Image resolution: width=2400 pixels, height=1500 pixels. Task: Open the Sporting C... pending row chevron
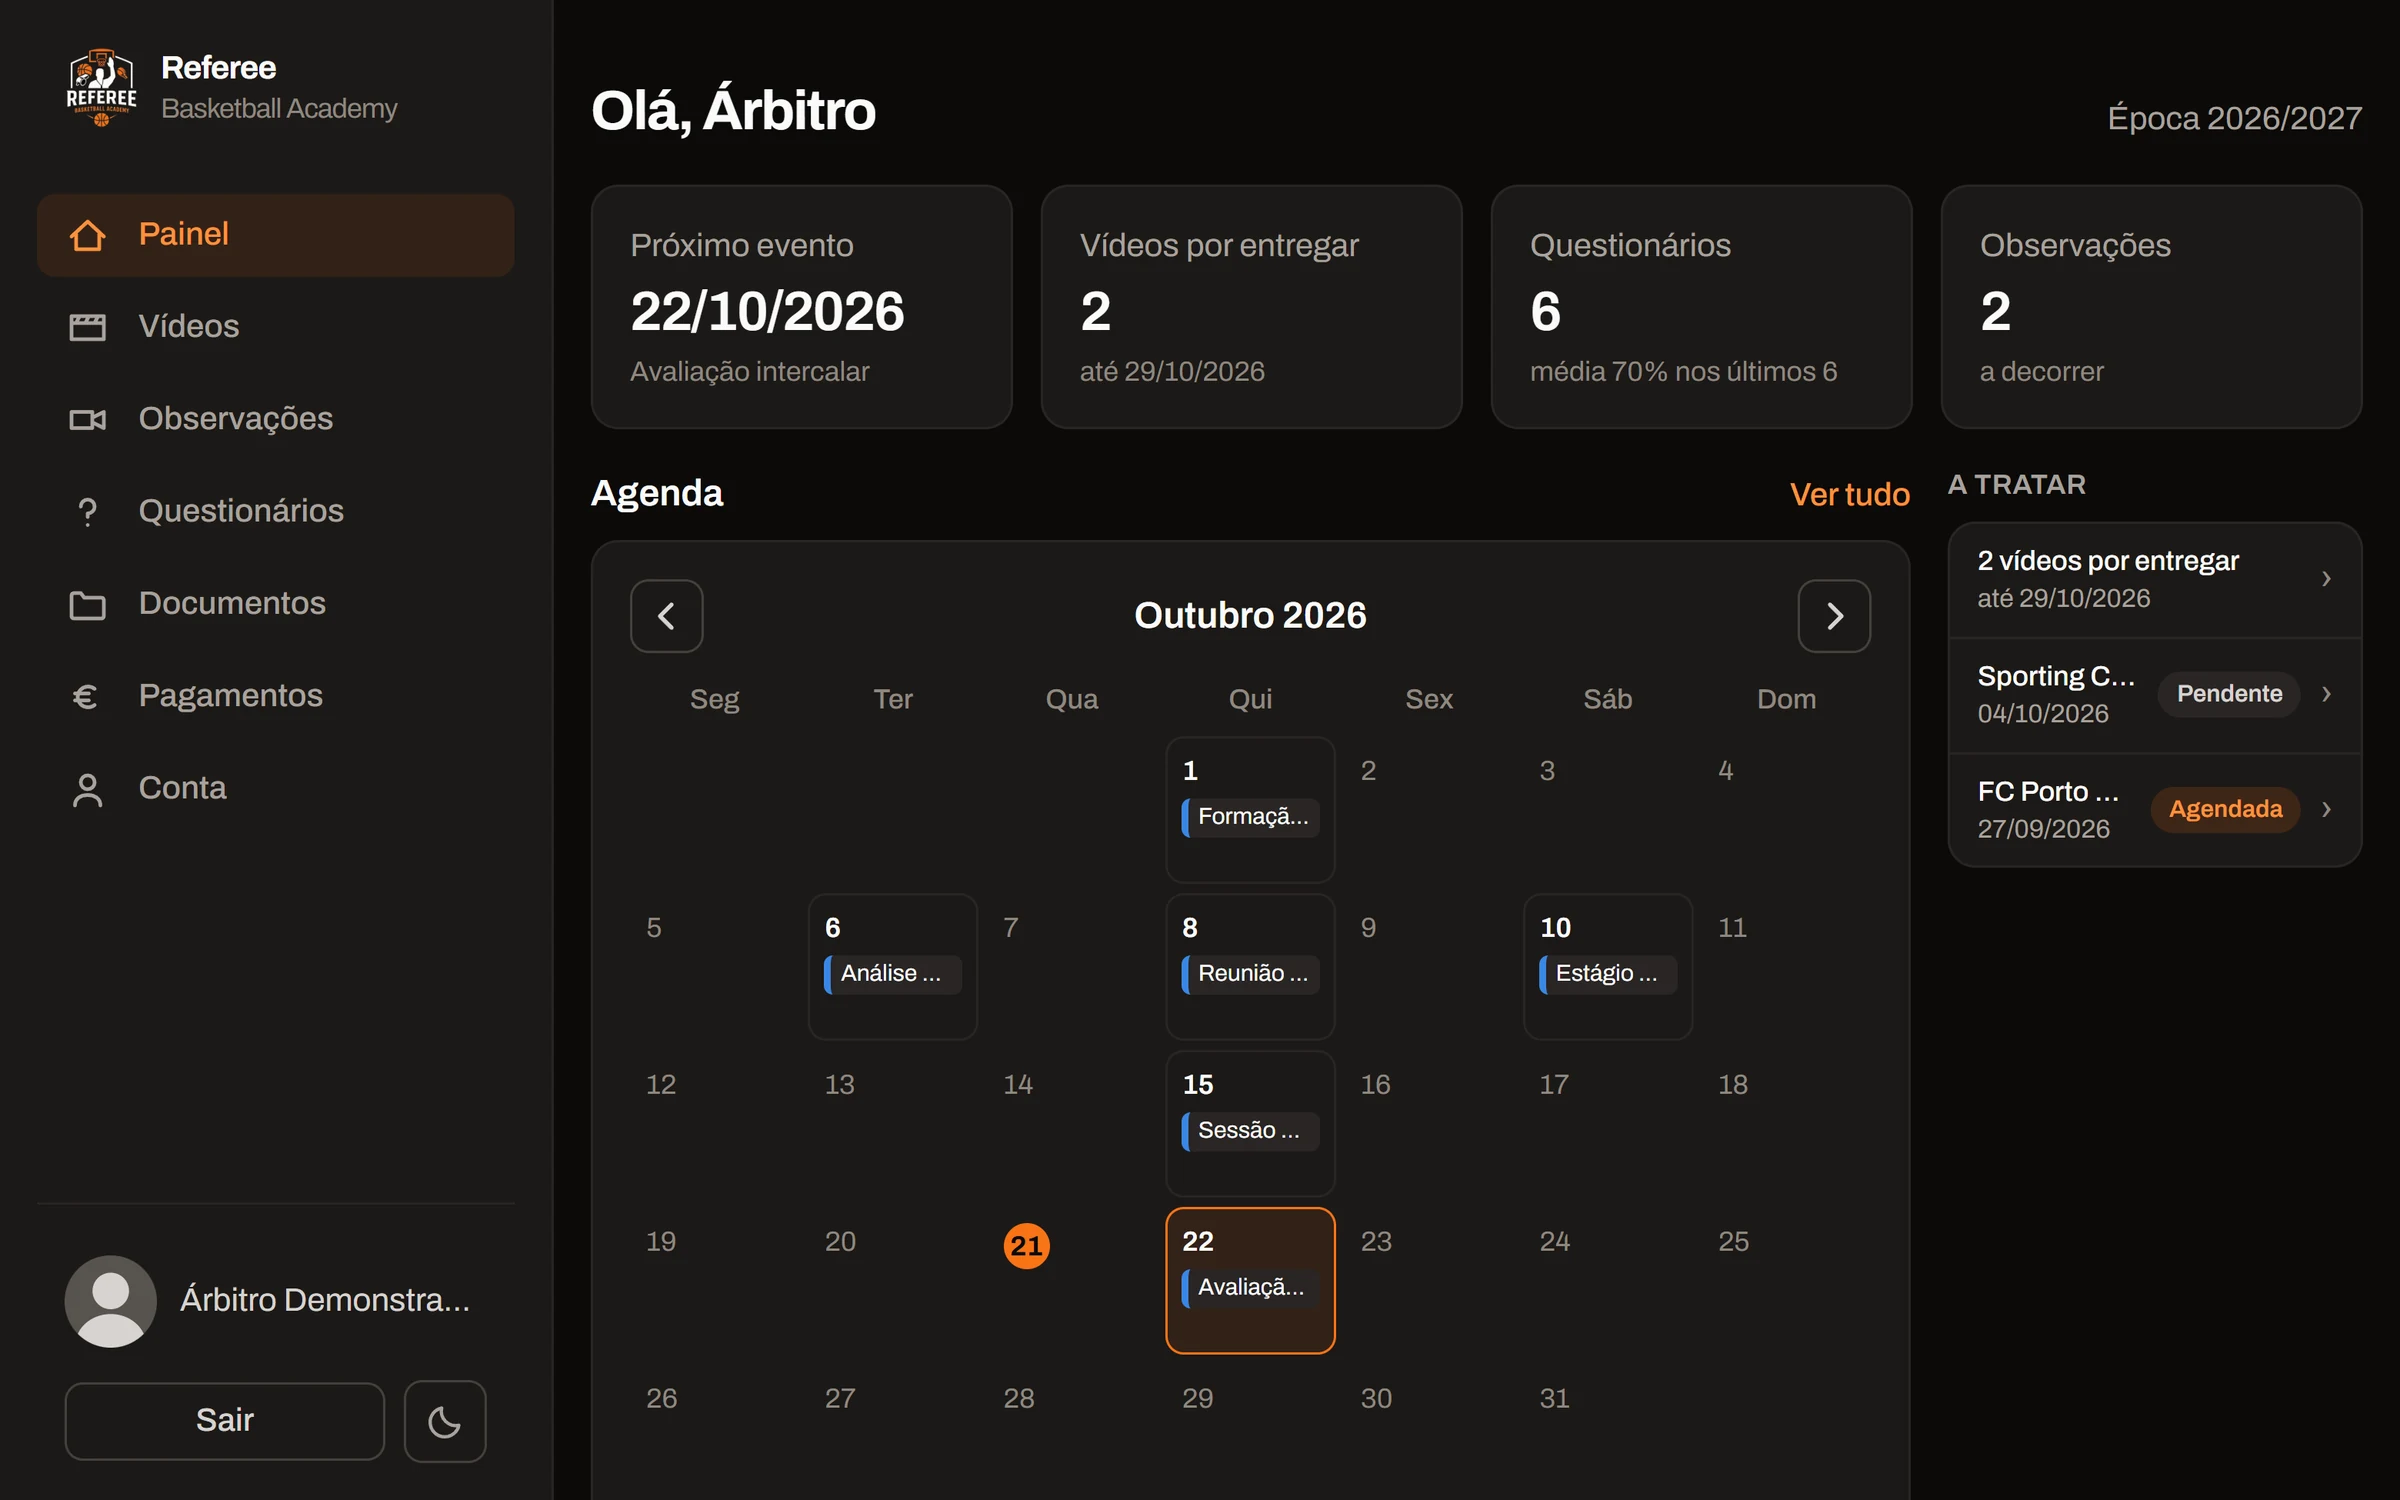click(x=2327, y=694)
